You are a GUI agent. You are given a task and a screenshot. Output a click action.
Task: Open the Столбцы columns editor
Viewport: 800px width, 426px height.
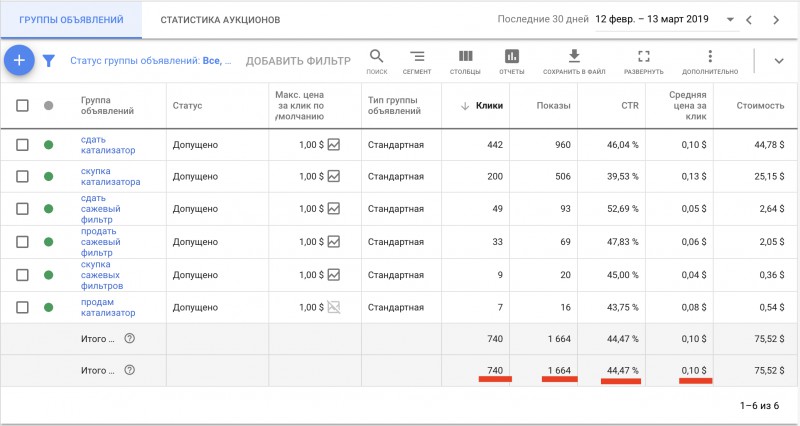coord(466,57)
